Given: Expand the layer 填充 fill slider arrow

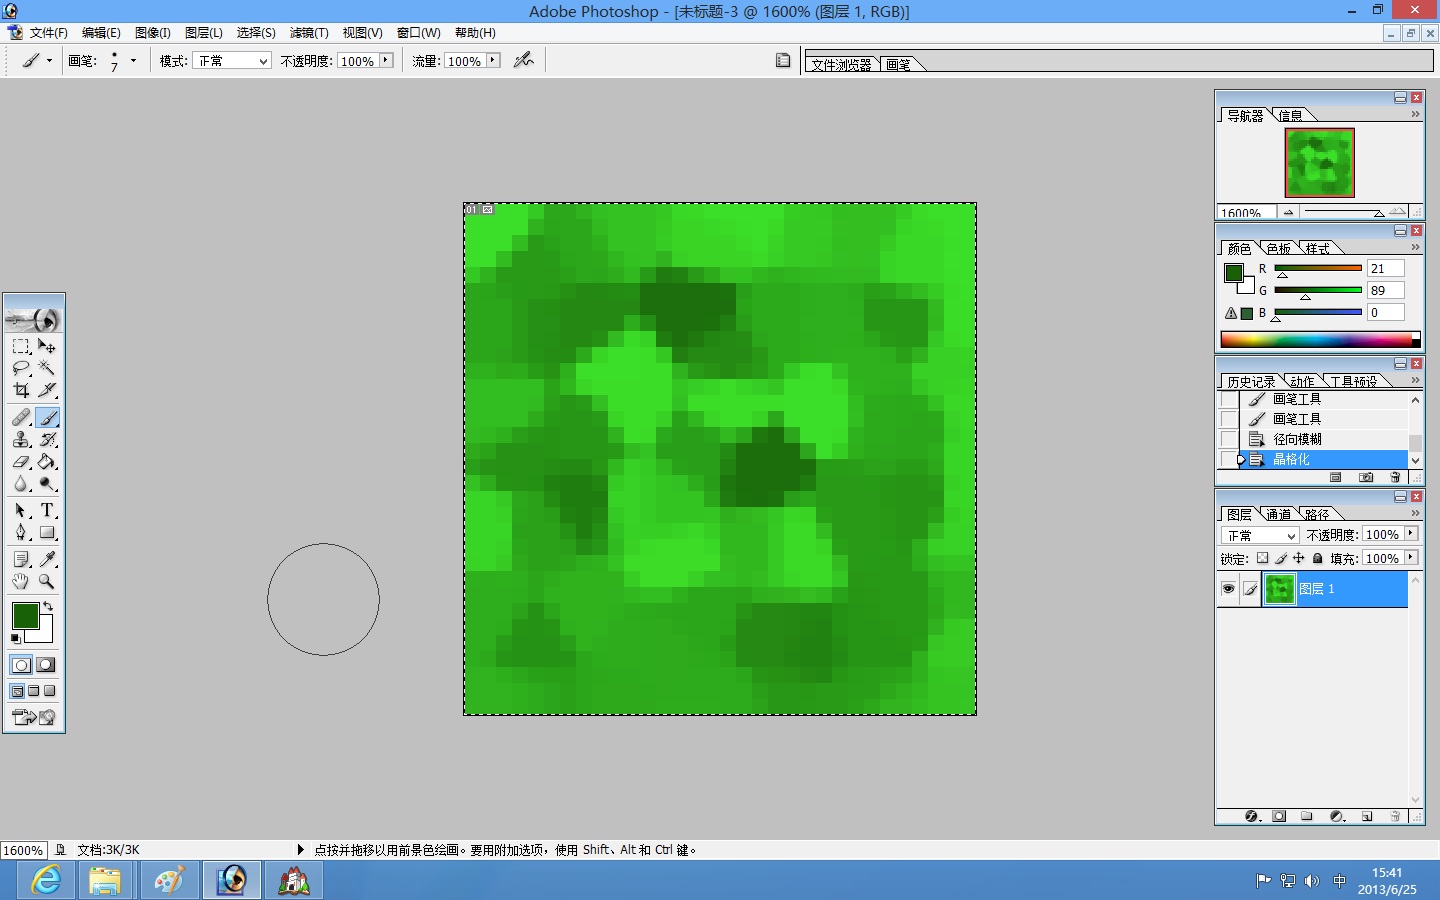Looking at the screenshot, I should tap(1411, 558).
